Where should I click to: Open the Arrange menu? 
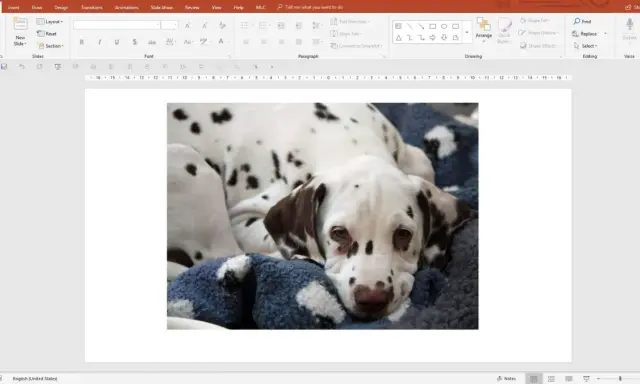484,29
